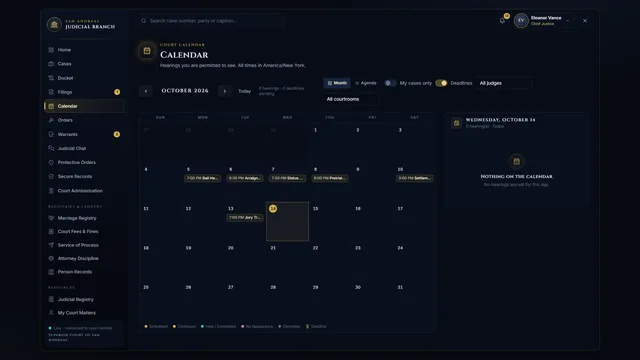
Task: Click 'Continued' legend entry
Action: [184, 327]
